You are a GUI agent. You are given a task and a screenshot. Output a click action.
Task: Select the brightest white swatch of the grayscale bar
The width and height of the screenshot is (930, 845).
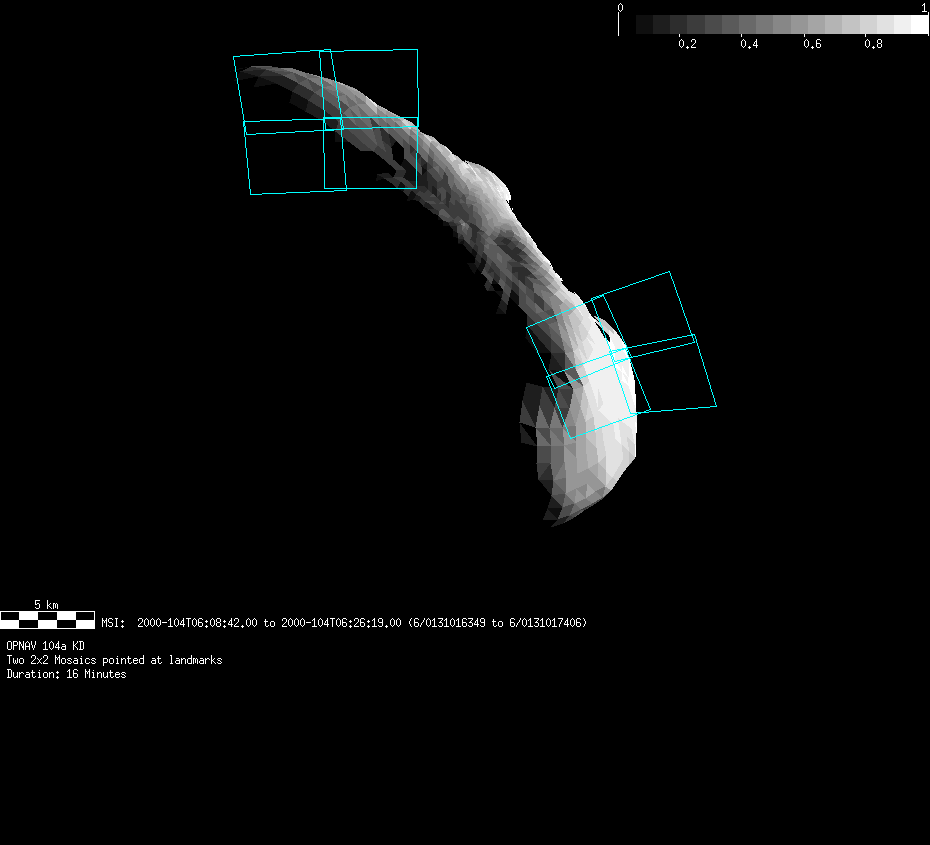[919, 25]
